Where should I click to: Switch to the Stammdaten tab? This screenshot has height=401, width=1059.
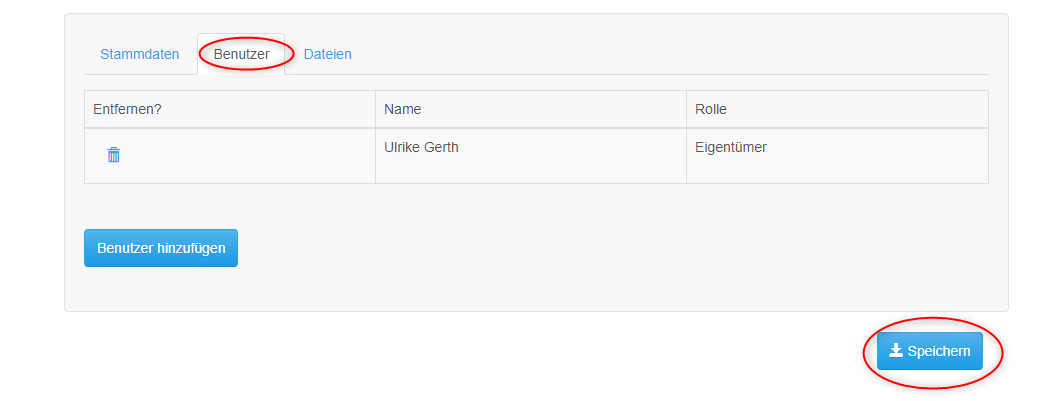(140, 54)
